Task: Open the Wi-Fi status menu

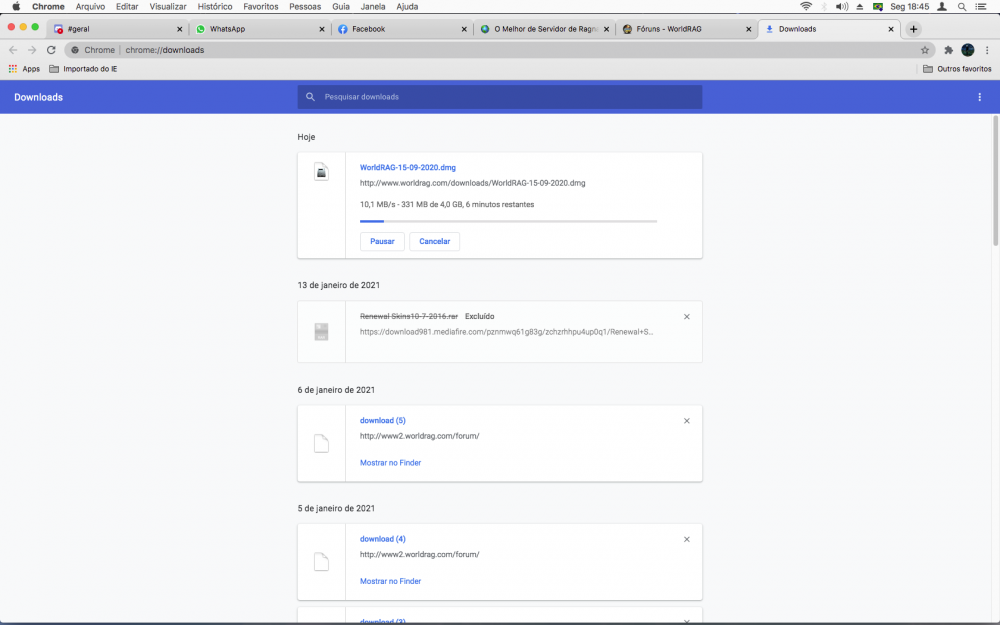Action: point(806,6)
